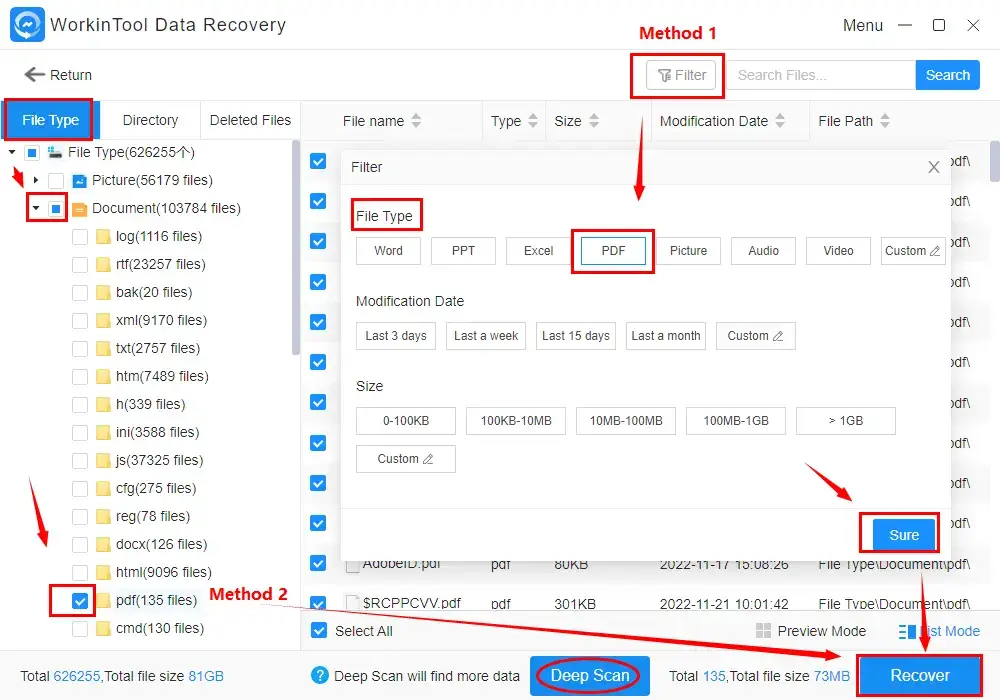1000x700 pixels.
Task: Confirm the filter with Sure button
Action: point(904,535)
